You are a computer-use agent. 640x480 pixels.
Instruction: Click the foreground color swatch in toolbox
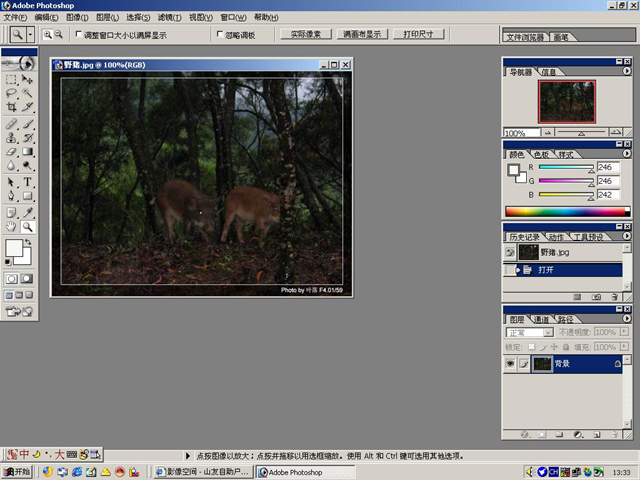coord(14,248)
